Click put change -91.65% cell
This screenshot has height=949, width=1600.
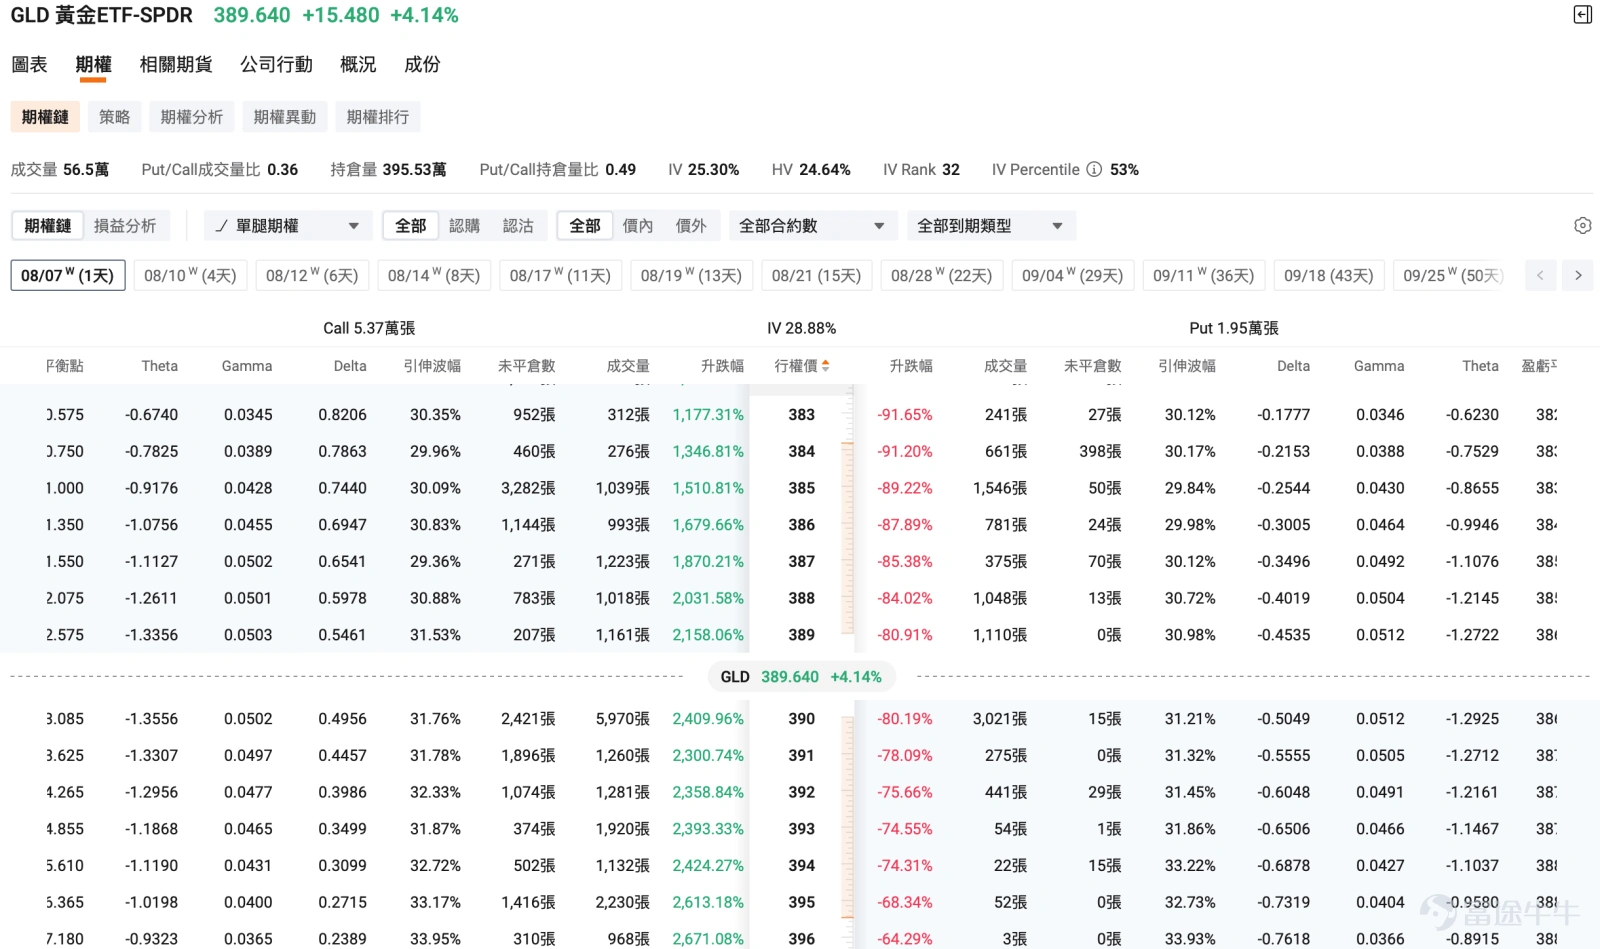pos(905,415)
